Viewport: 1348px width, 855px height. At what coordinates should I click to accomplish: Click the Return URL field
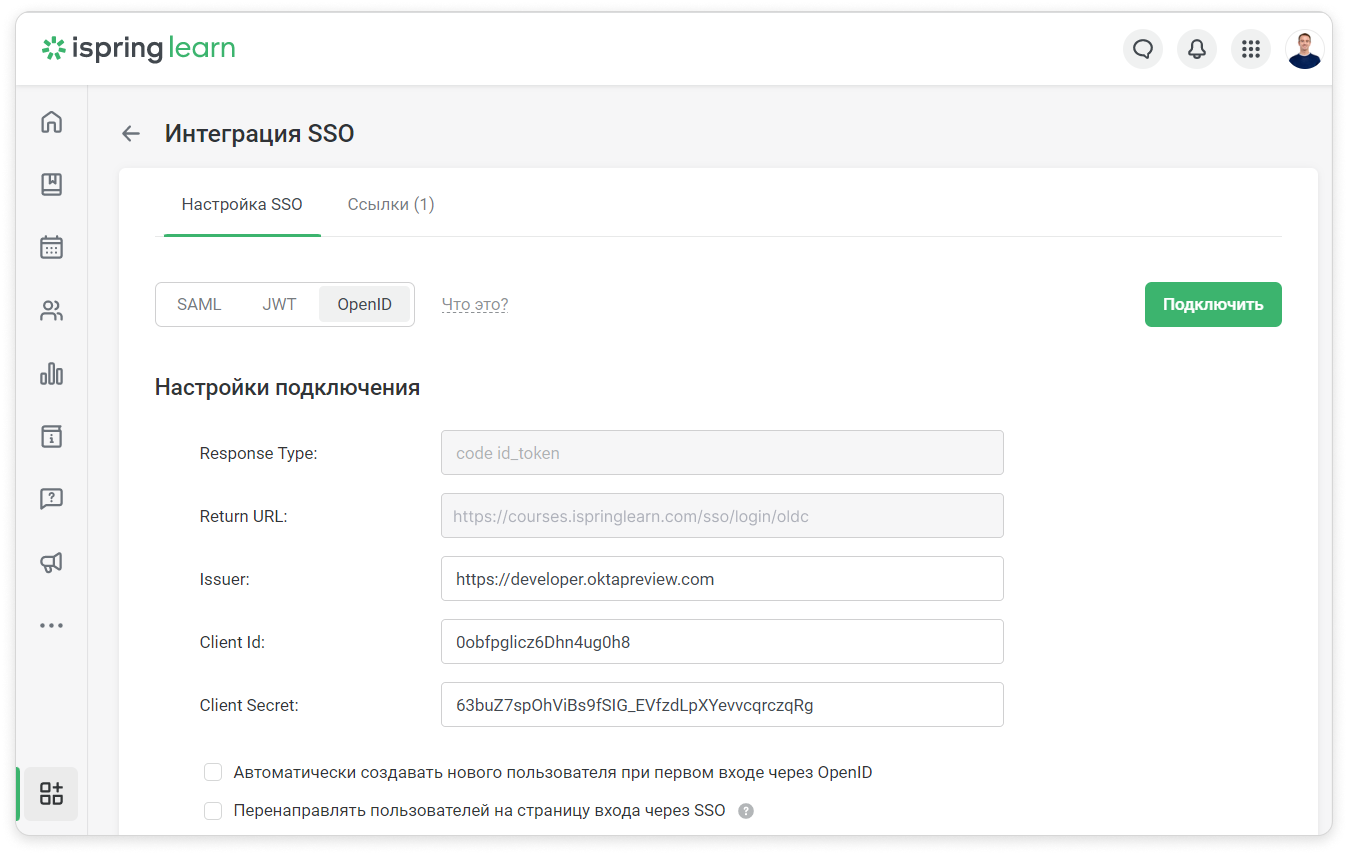coord(722,516)
